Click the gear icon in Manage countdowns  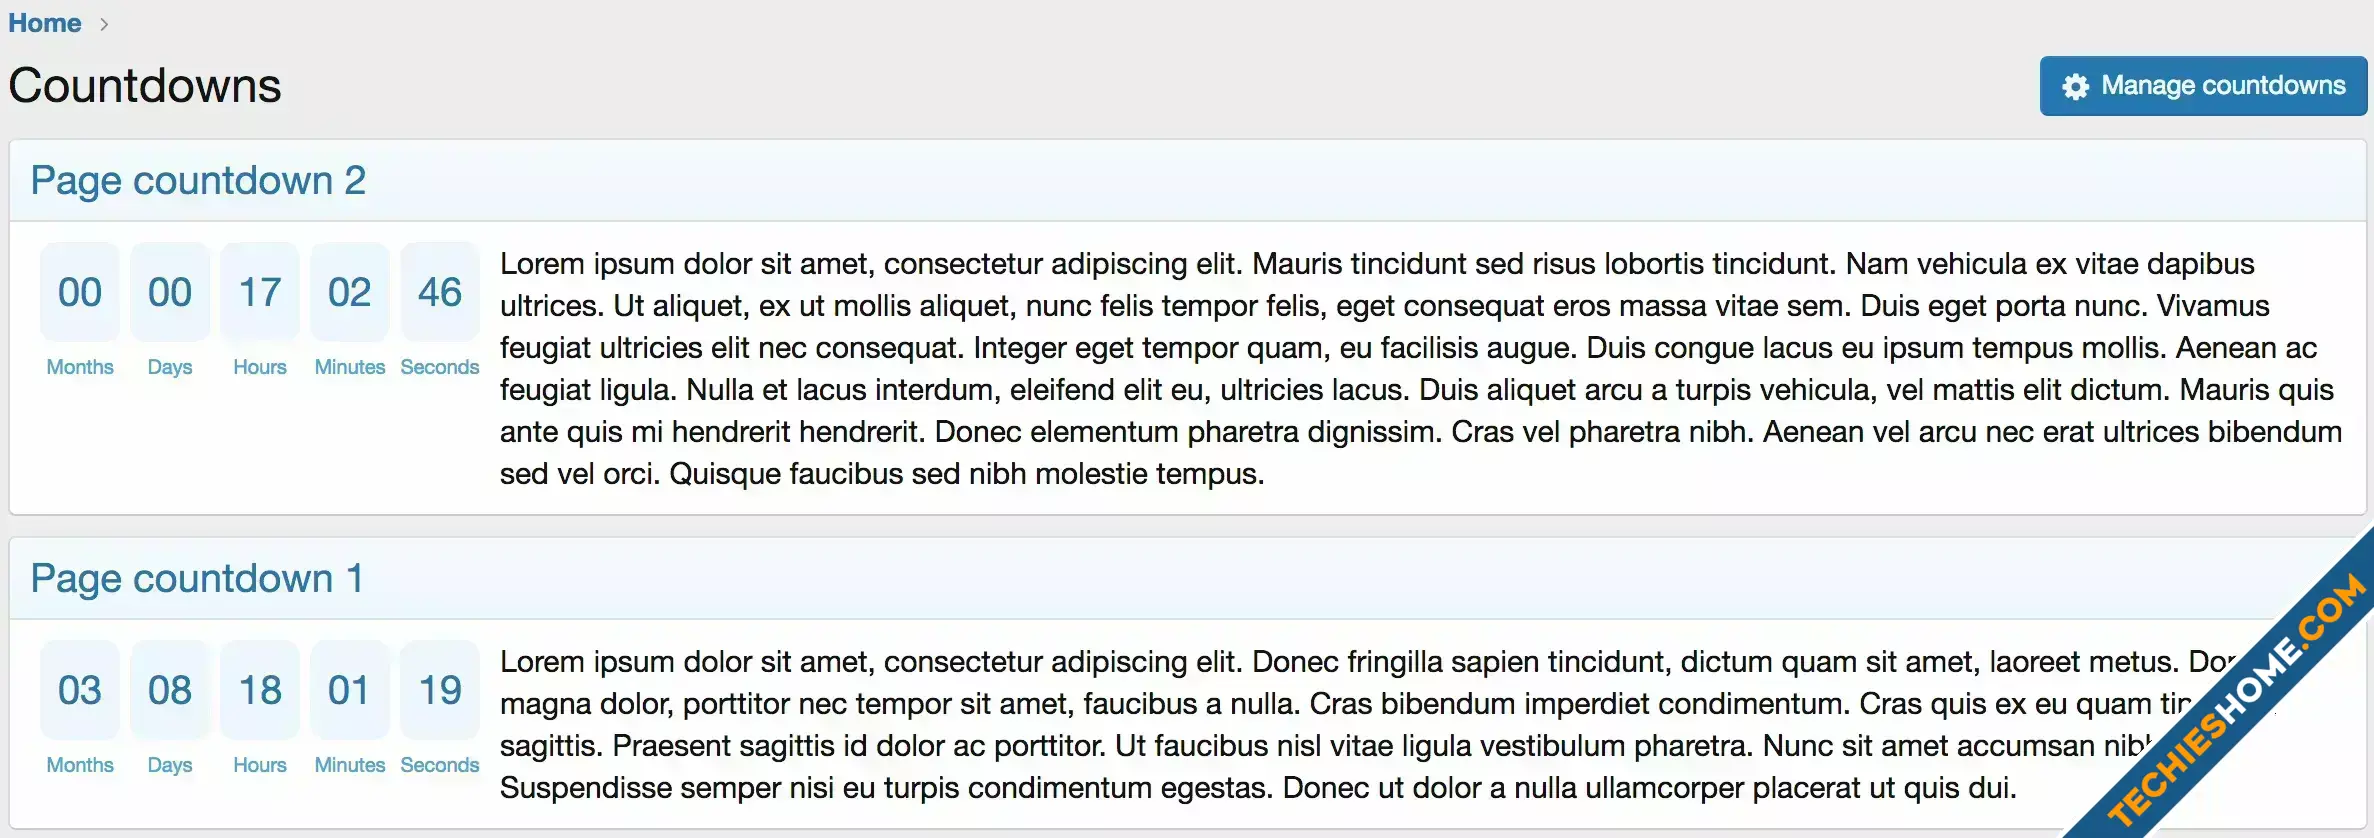click(2075, 87)
